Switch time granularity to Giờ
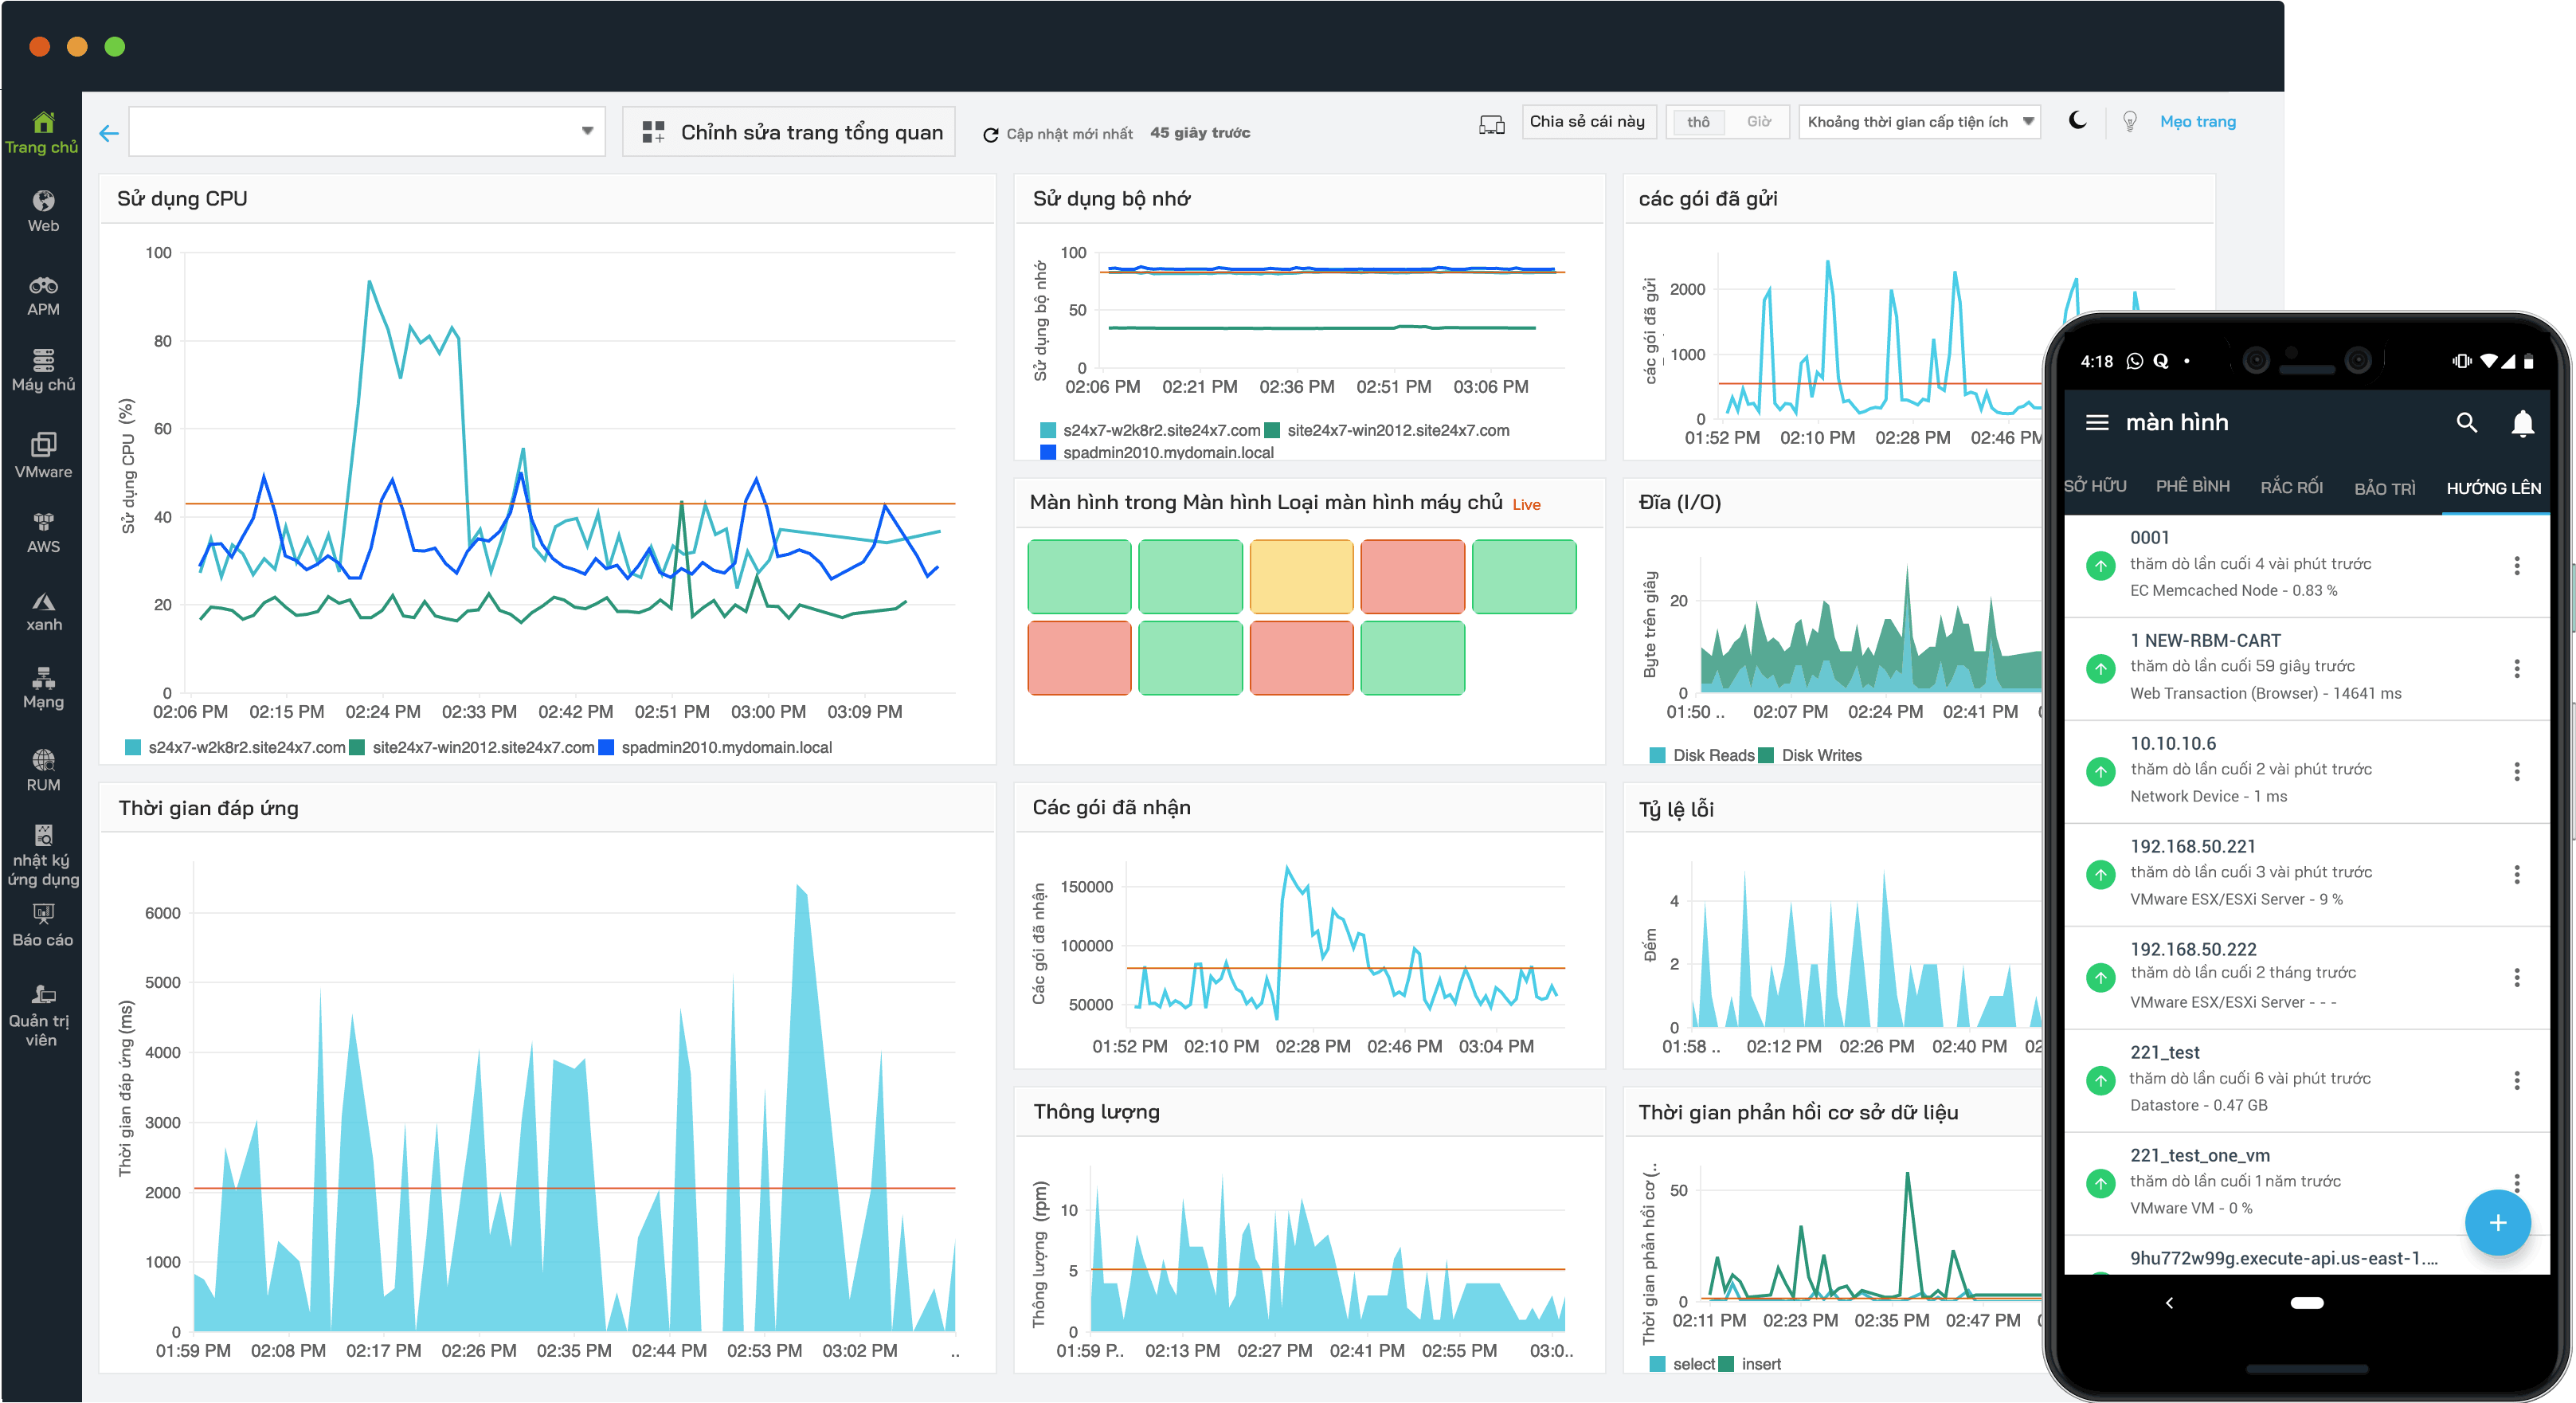This screenshot has height=1403, width=2576. [1762, 121]
